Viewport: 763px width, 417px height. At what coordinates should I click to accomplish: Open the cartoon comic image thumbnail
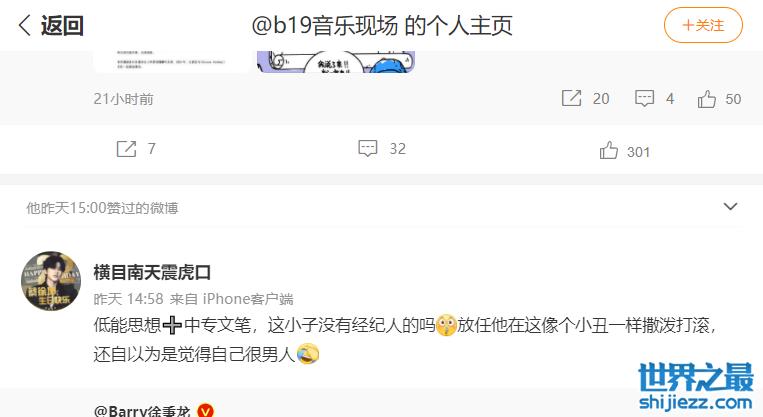tap(336, 62)
